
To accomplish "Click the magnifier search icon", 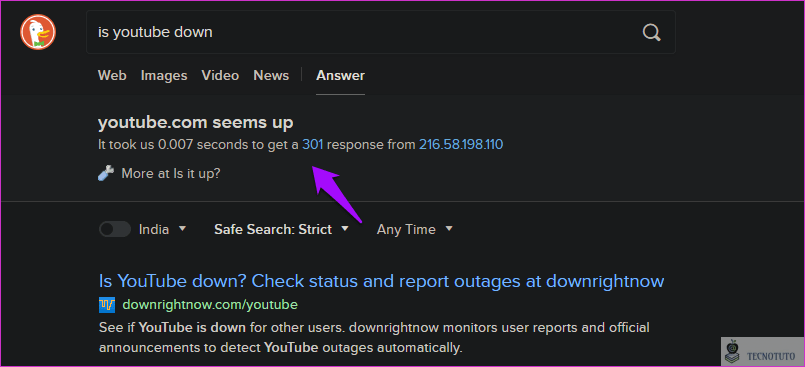I will point(651,33).
